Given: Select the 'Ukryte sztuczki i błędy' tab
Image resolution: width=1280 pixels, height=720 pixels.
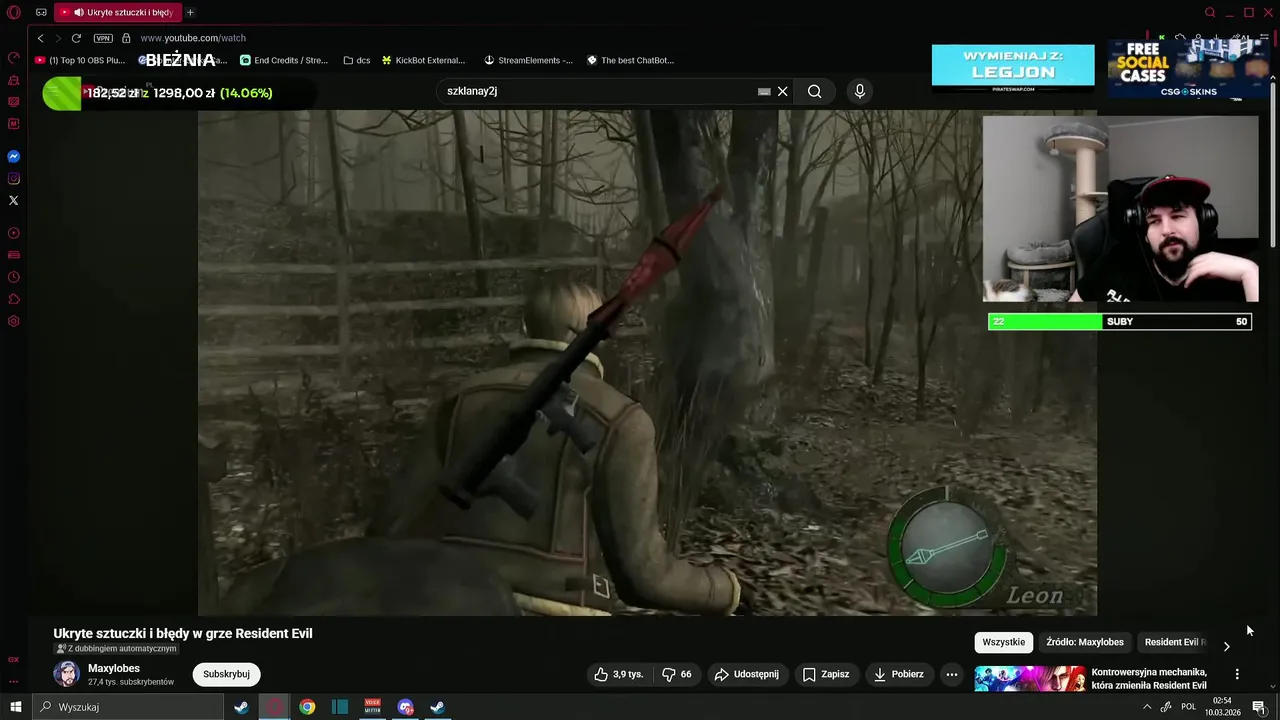Looking at the screenshot, I should tap(118, 13).
